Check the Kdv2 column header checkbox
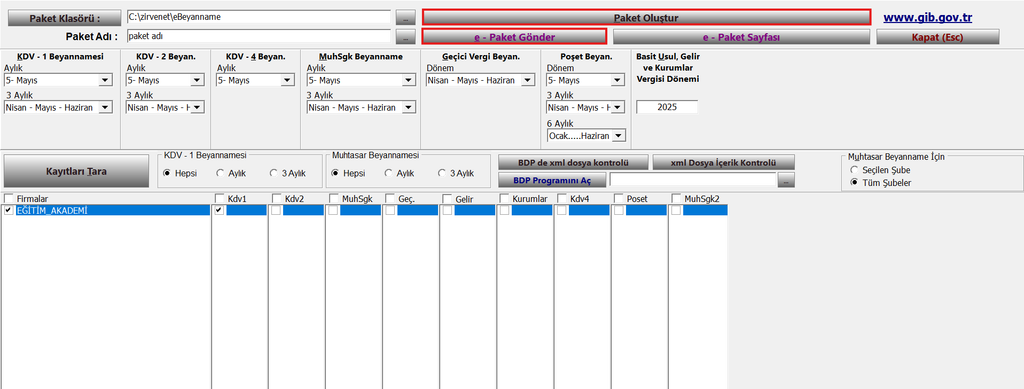1024x389 pixels. click(276, 198)
